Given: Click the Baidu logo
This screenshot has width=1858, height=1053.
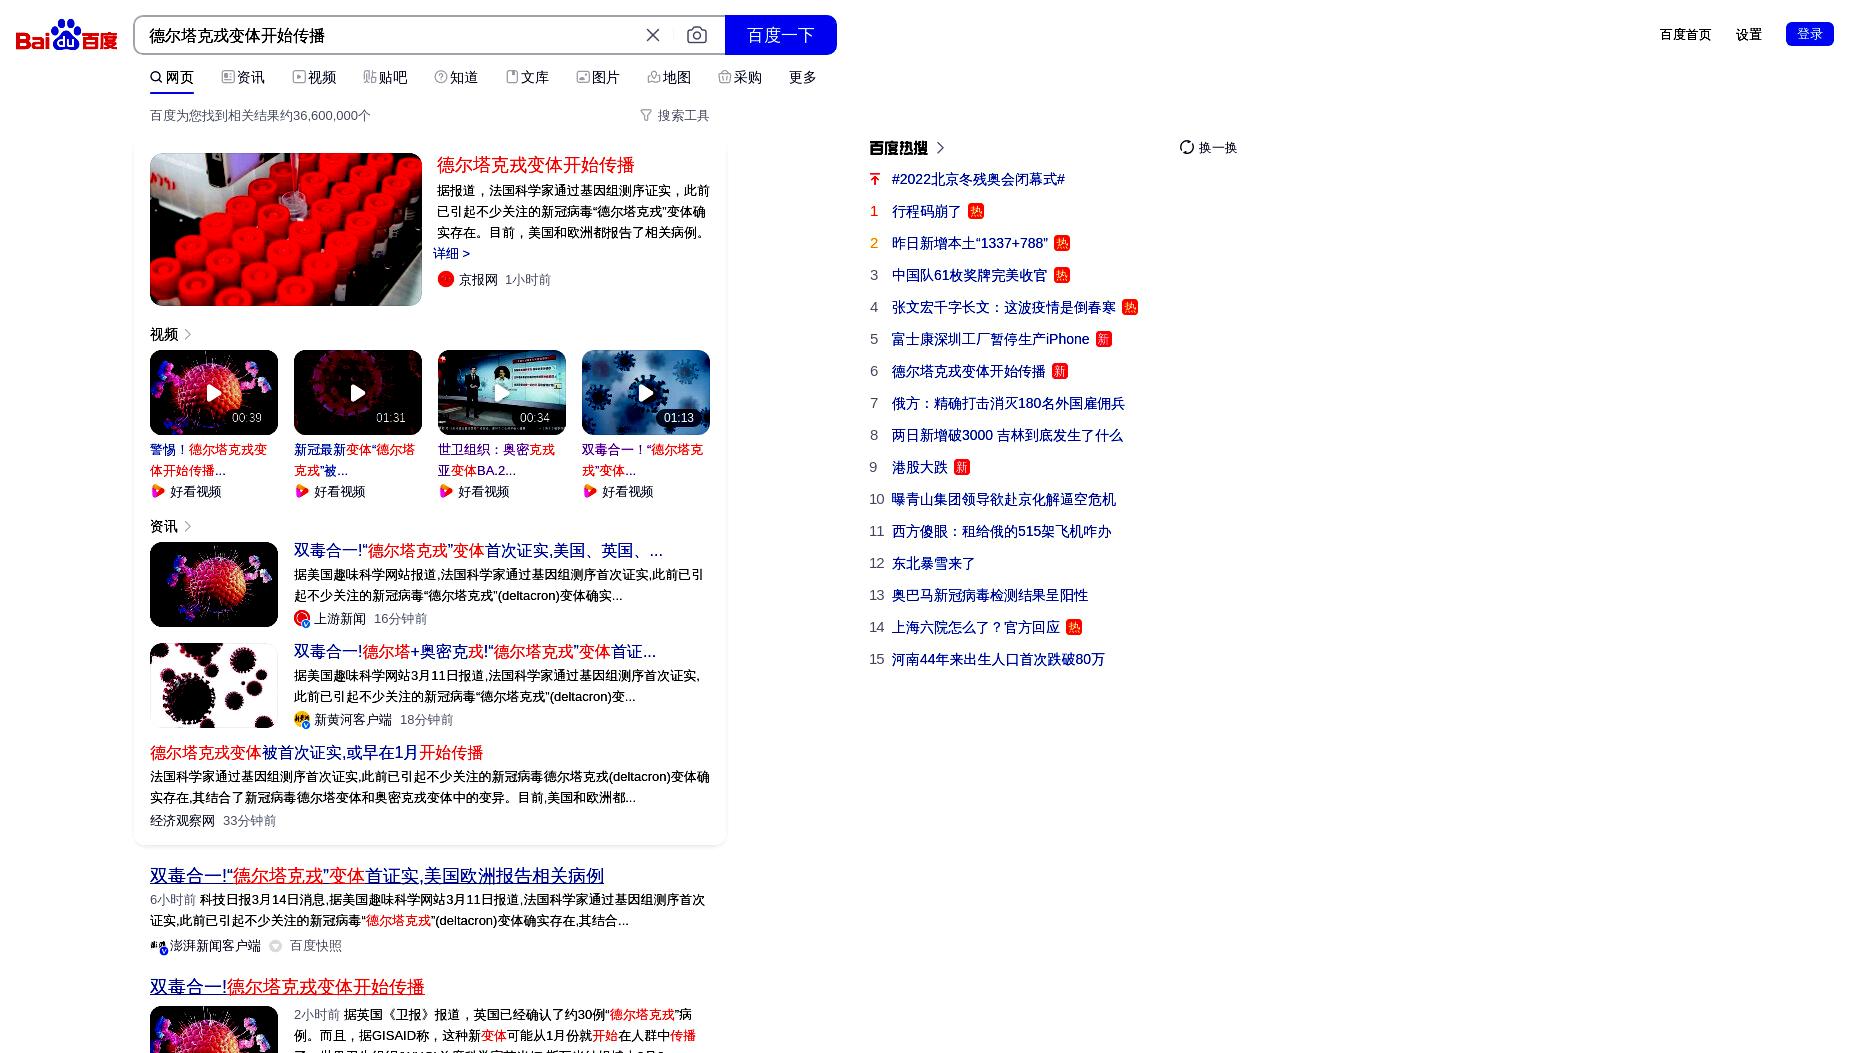Looking at the screenshot, I should 67,35.
